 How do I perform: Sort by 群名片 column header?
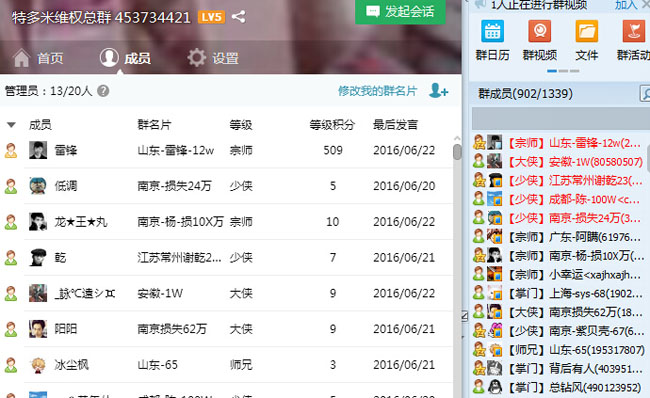154,125
